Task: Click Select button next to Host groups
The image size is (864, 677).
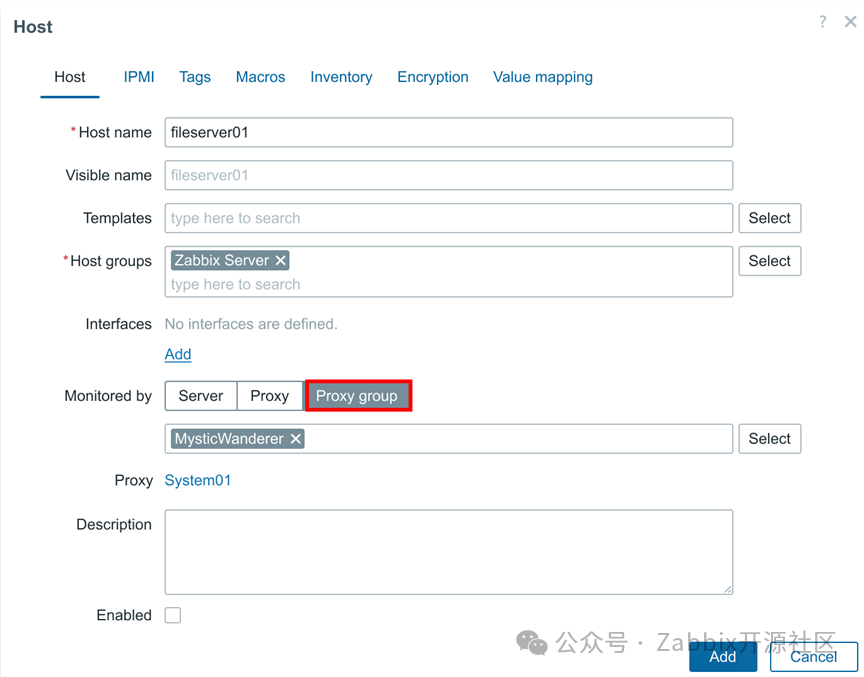Action: pyautogui.click(x=770, y=261)
